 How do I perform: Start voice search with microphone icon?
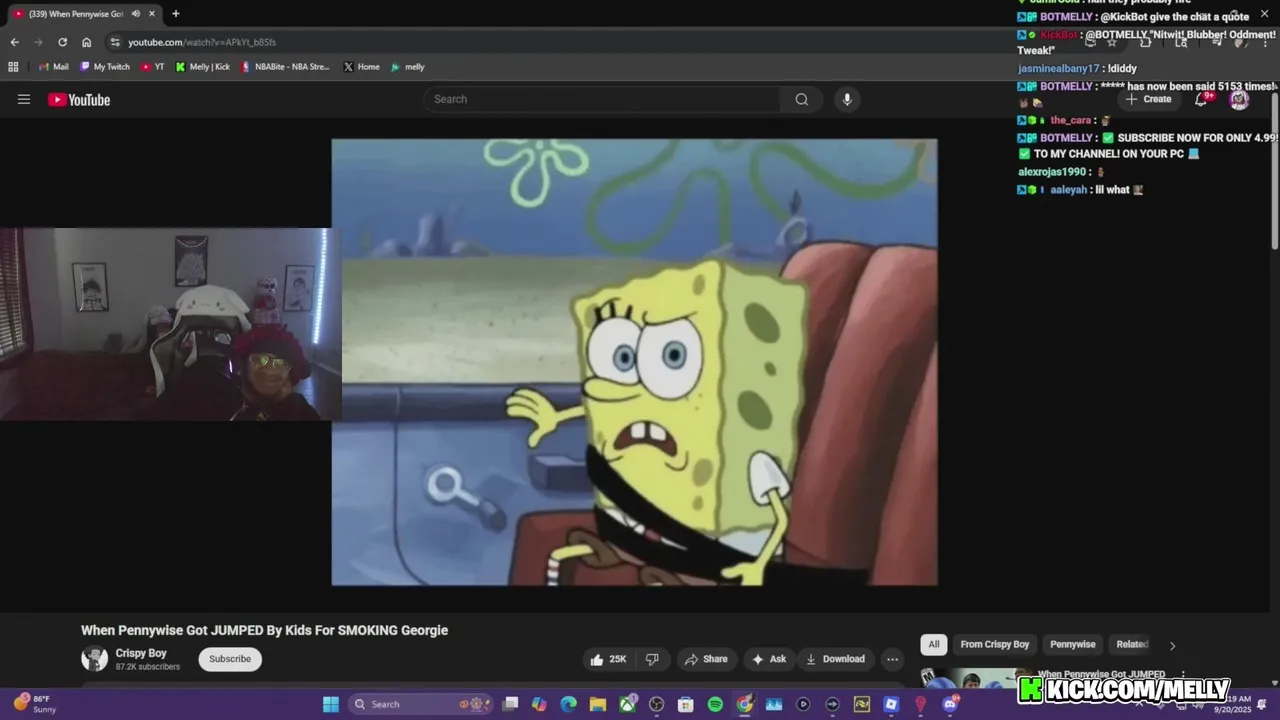847,99
